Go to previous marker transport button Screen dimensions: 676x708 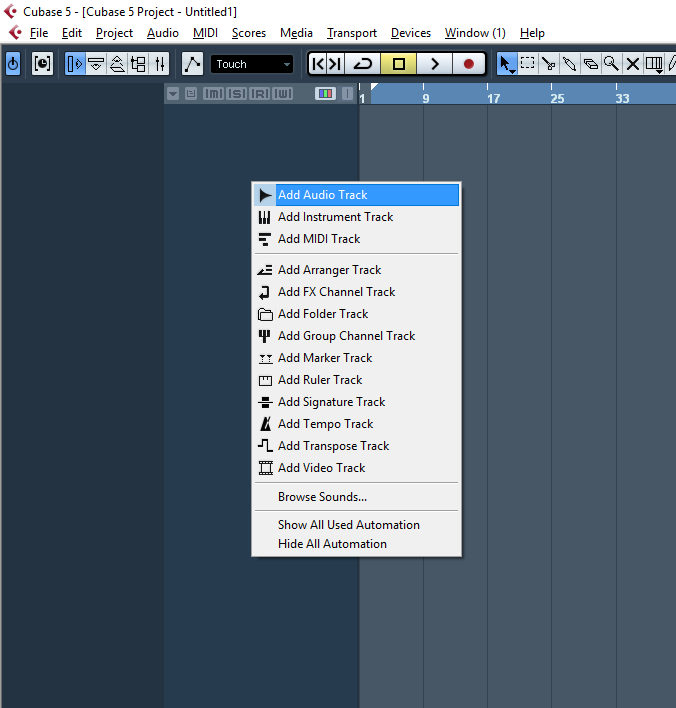317,64
